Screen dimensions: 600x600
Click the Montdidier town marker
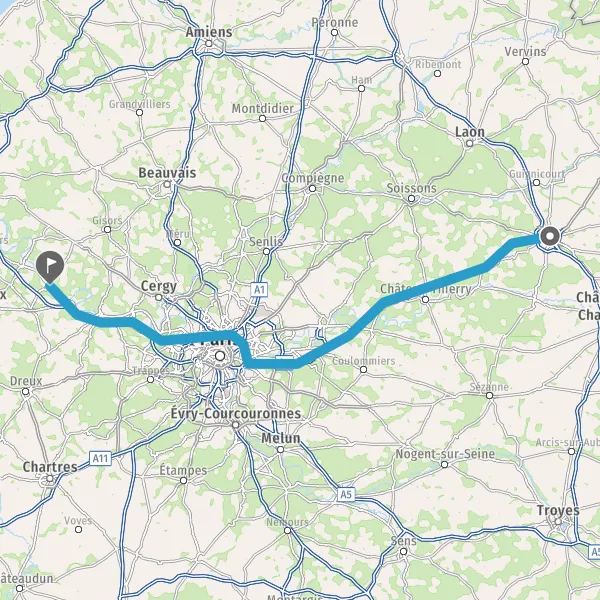262,119
